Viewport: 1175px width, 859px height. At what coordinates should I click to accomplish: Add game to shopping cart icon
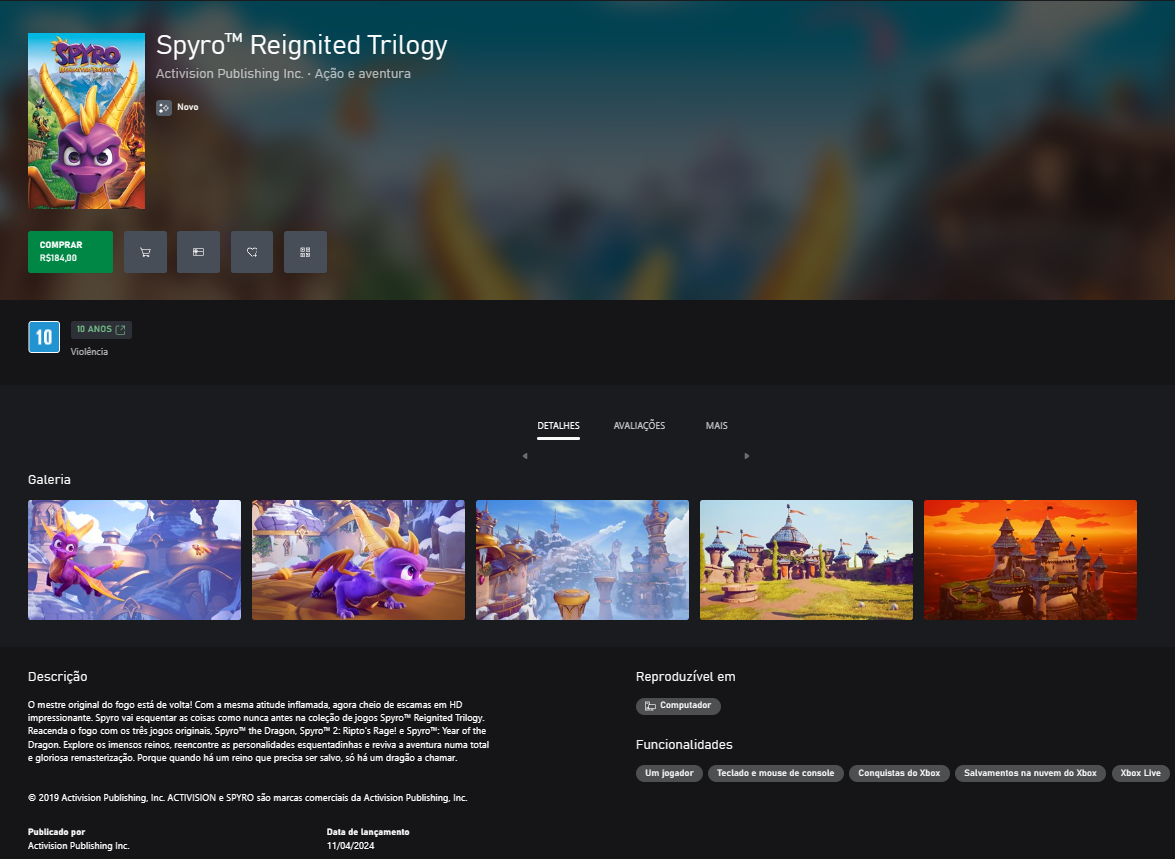[x=145, y=252]
